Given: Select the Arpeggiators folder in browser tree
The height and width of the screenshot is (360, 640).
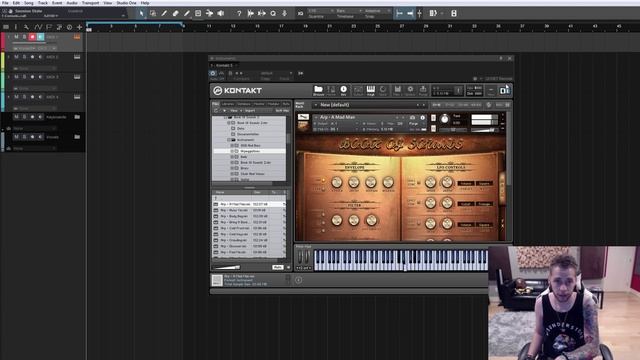Looking at the screenshot, I should pyautogui.click(x=249, y=151).
